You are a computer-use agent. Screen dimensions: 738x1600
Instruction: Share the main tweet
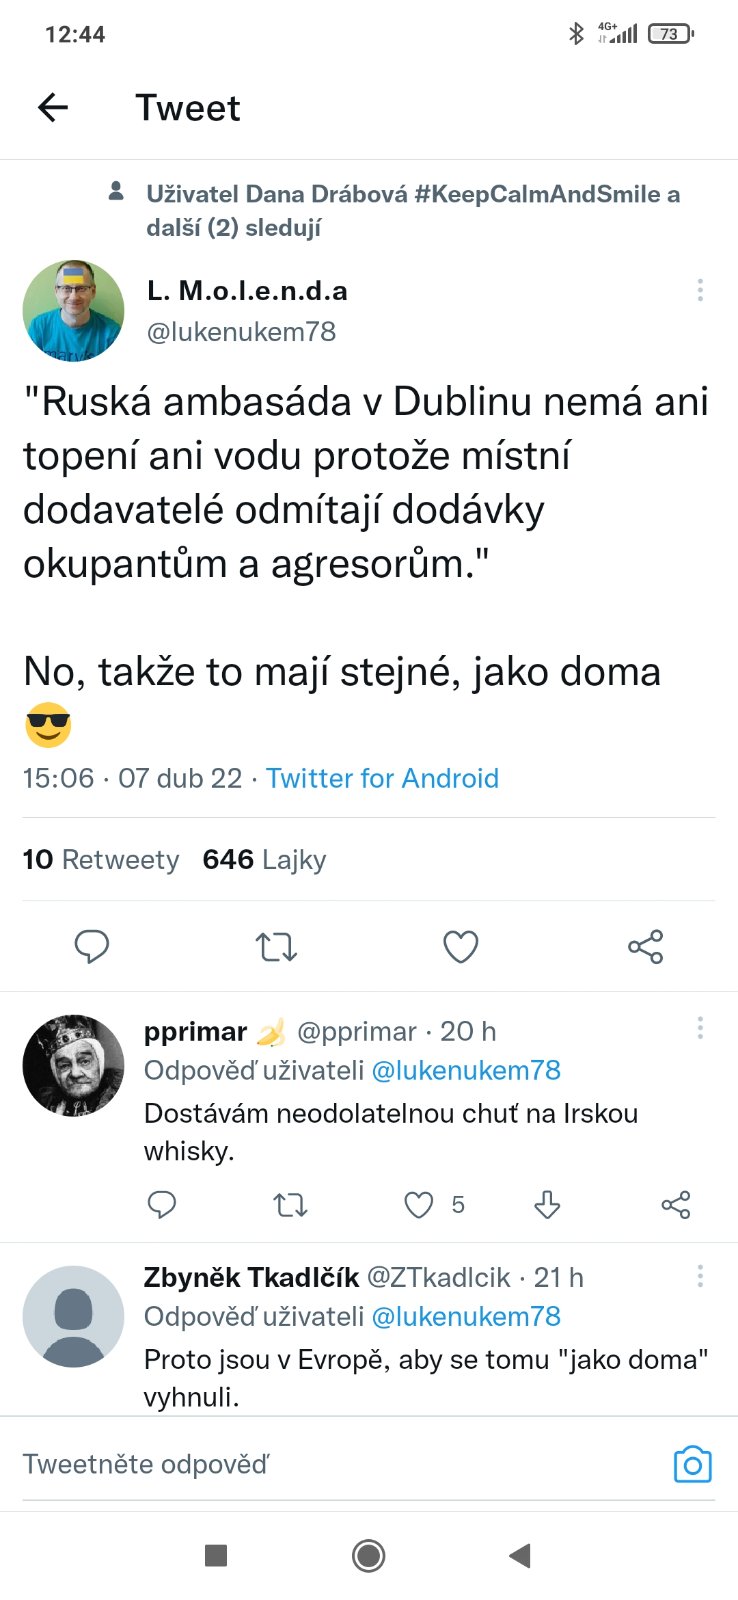pos(645,946)
